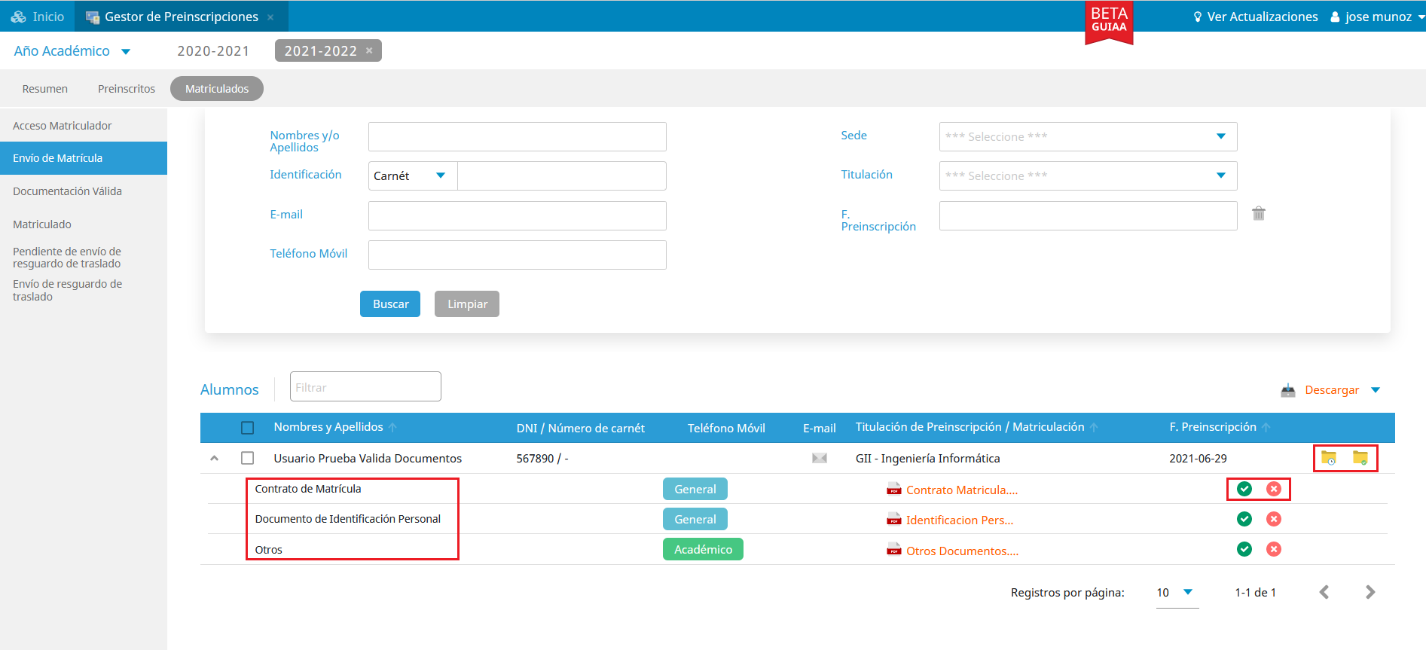The image size is (1426, 650).
Task: Click the trash icon beside F. Preinscripción
Action: pos(1259,213)
